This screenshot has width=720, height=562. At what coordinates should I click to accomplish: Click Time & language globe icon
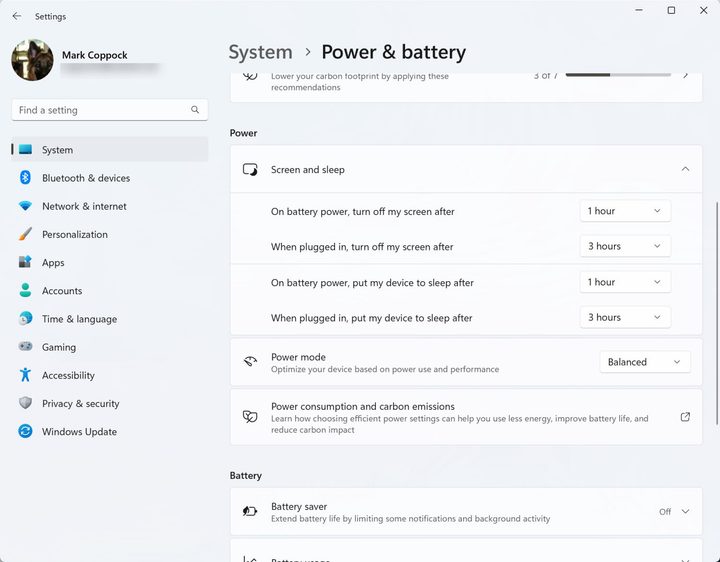click(x=25, y=319)
